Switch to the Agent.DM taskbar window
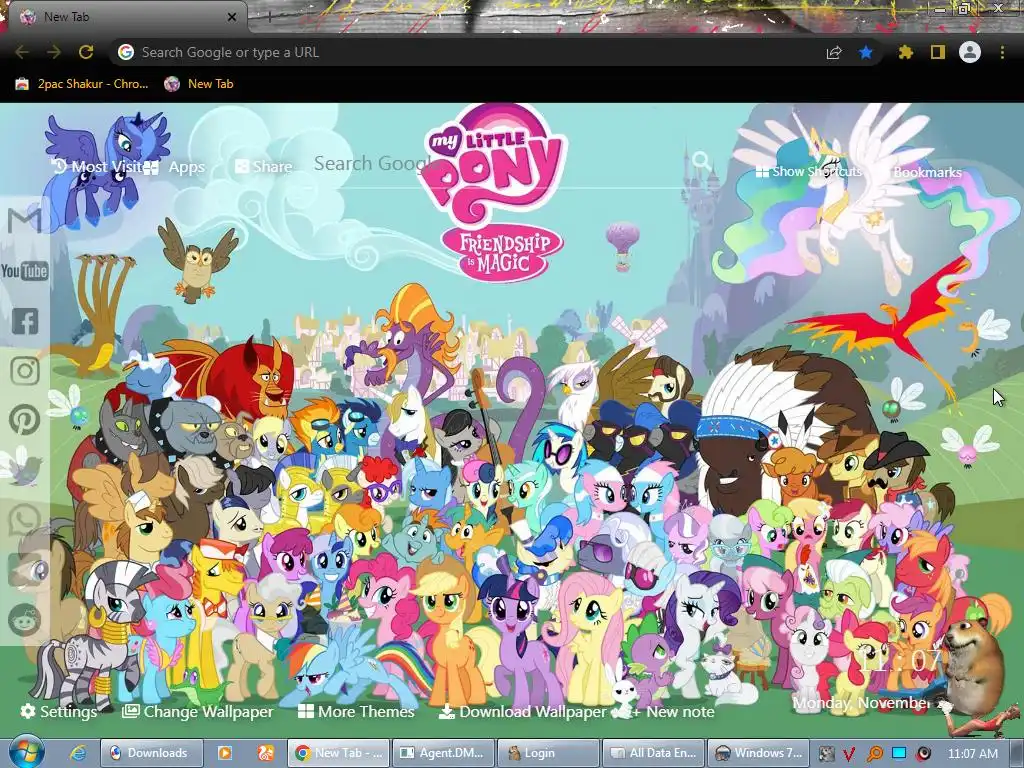Viewport: 1024px width, 768px height. [444, 753]
